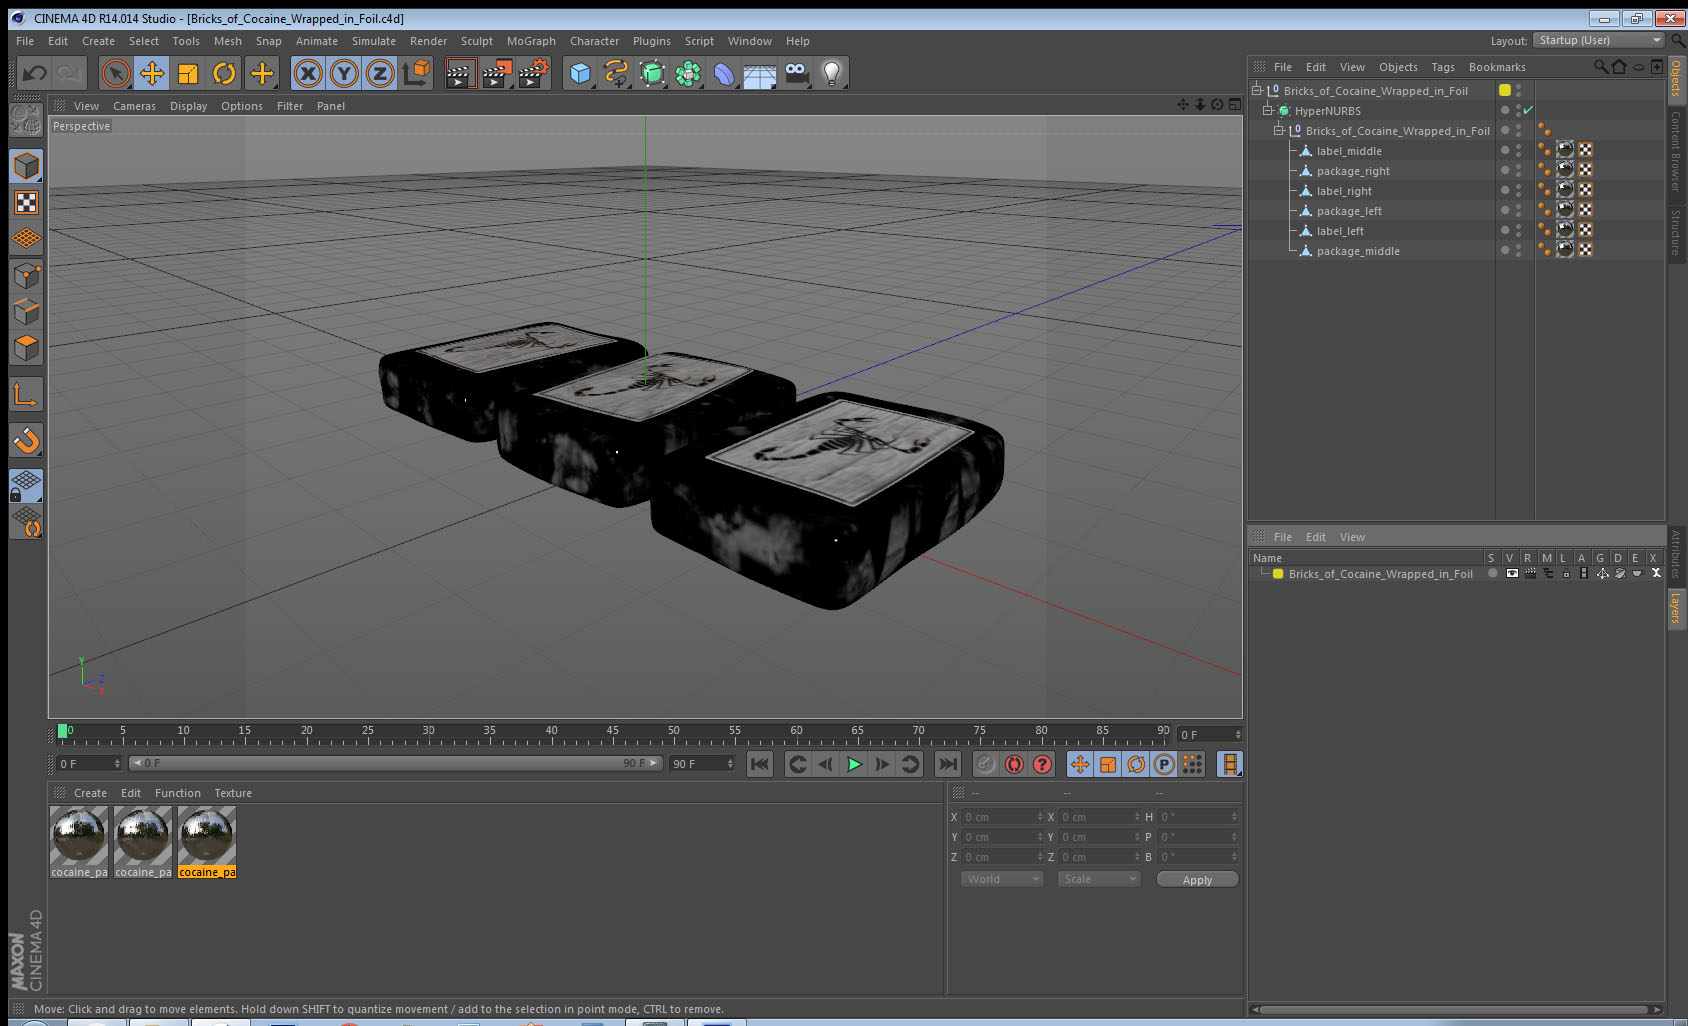Enable the Axis mode L icon

(x=26, y=395)
